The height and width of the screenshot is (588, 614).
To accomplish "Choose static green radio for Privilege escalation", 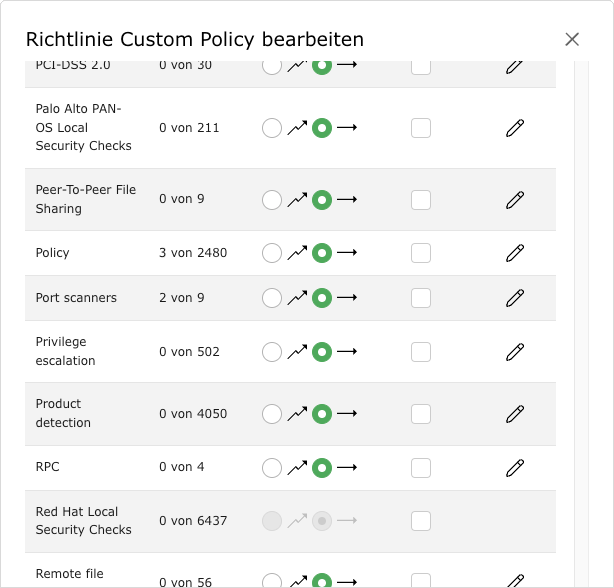I will [322, 352].
